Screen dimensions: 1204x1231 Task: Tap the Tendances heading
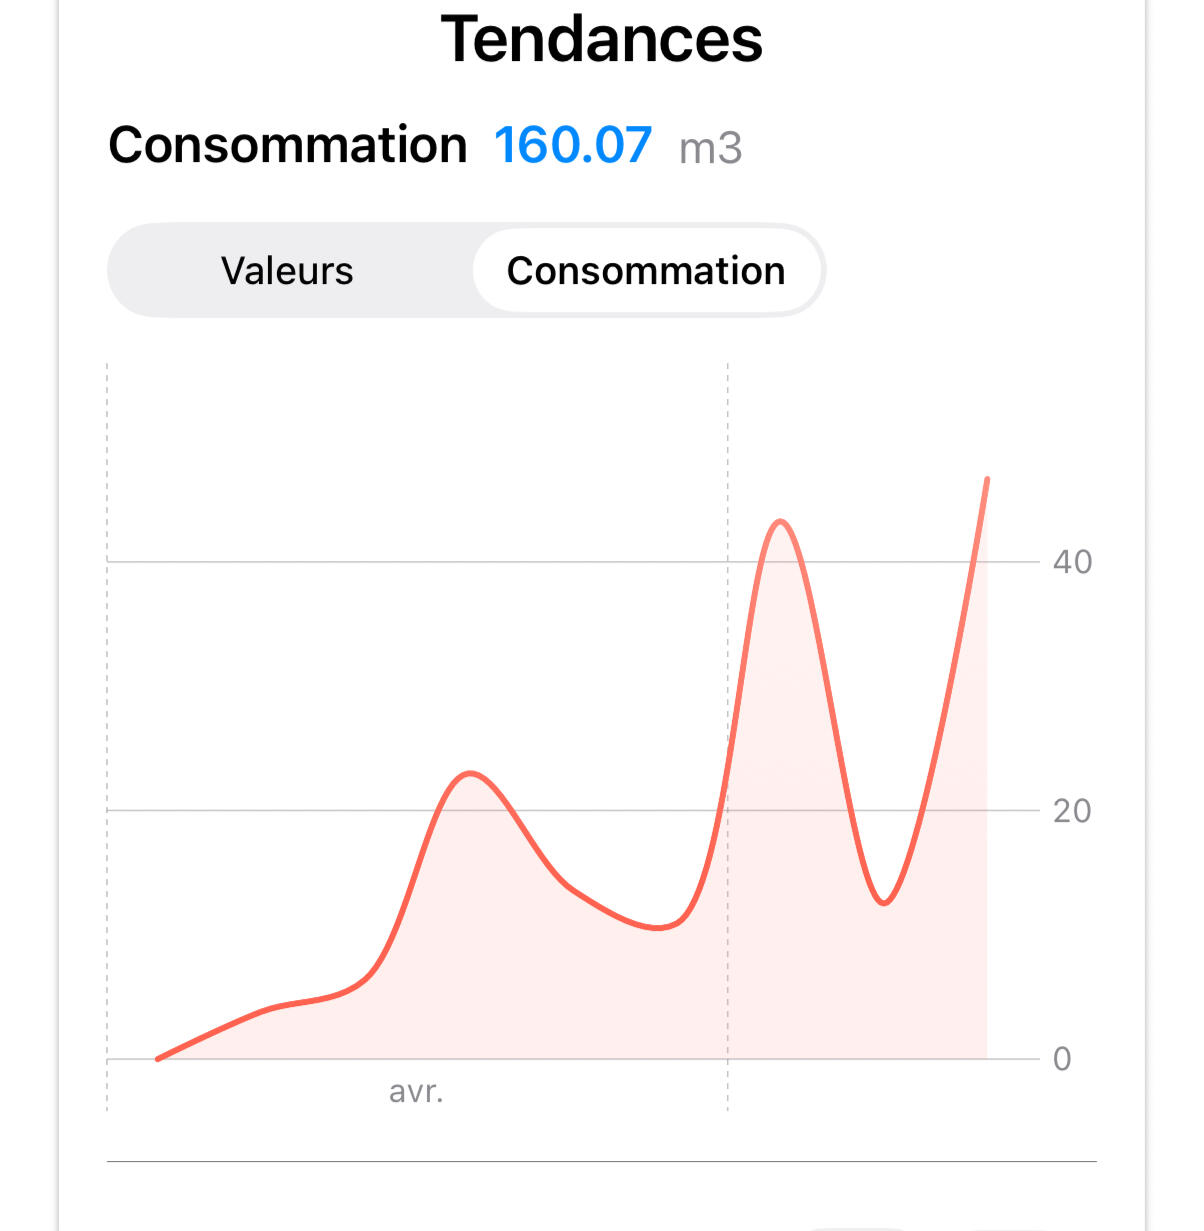pyautogui.click(x=602, y=40)
